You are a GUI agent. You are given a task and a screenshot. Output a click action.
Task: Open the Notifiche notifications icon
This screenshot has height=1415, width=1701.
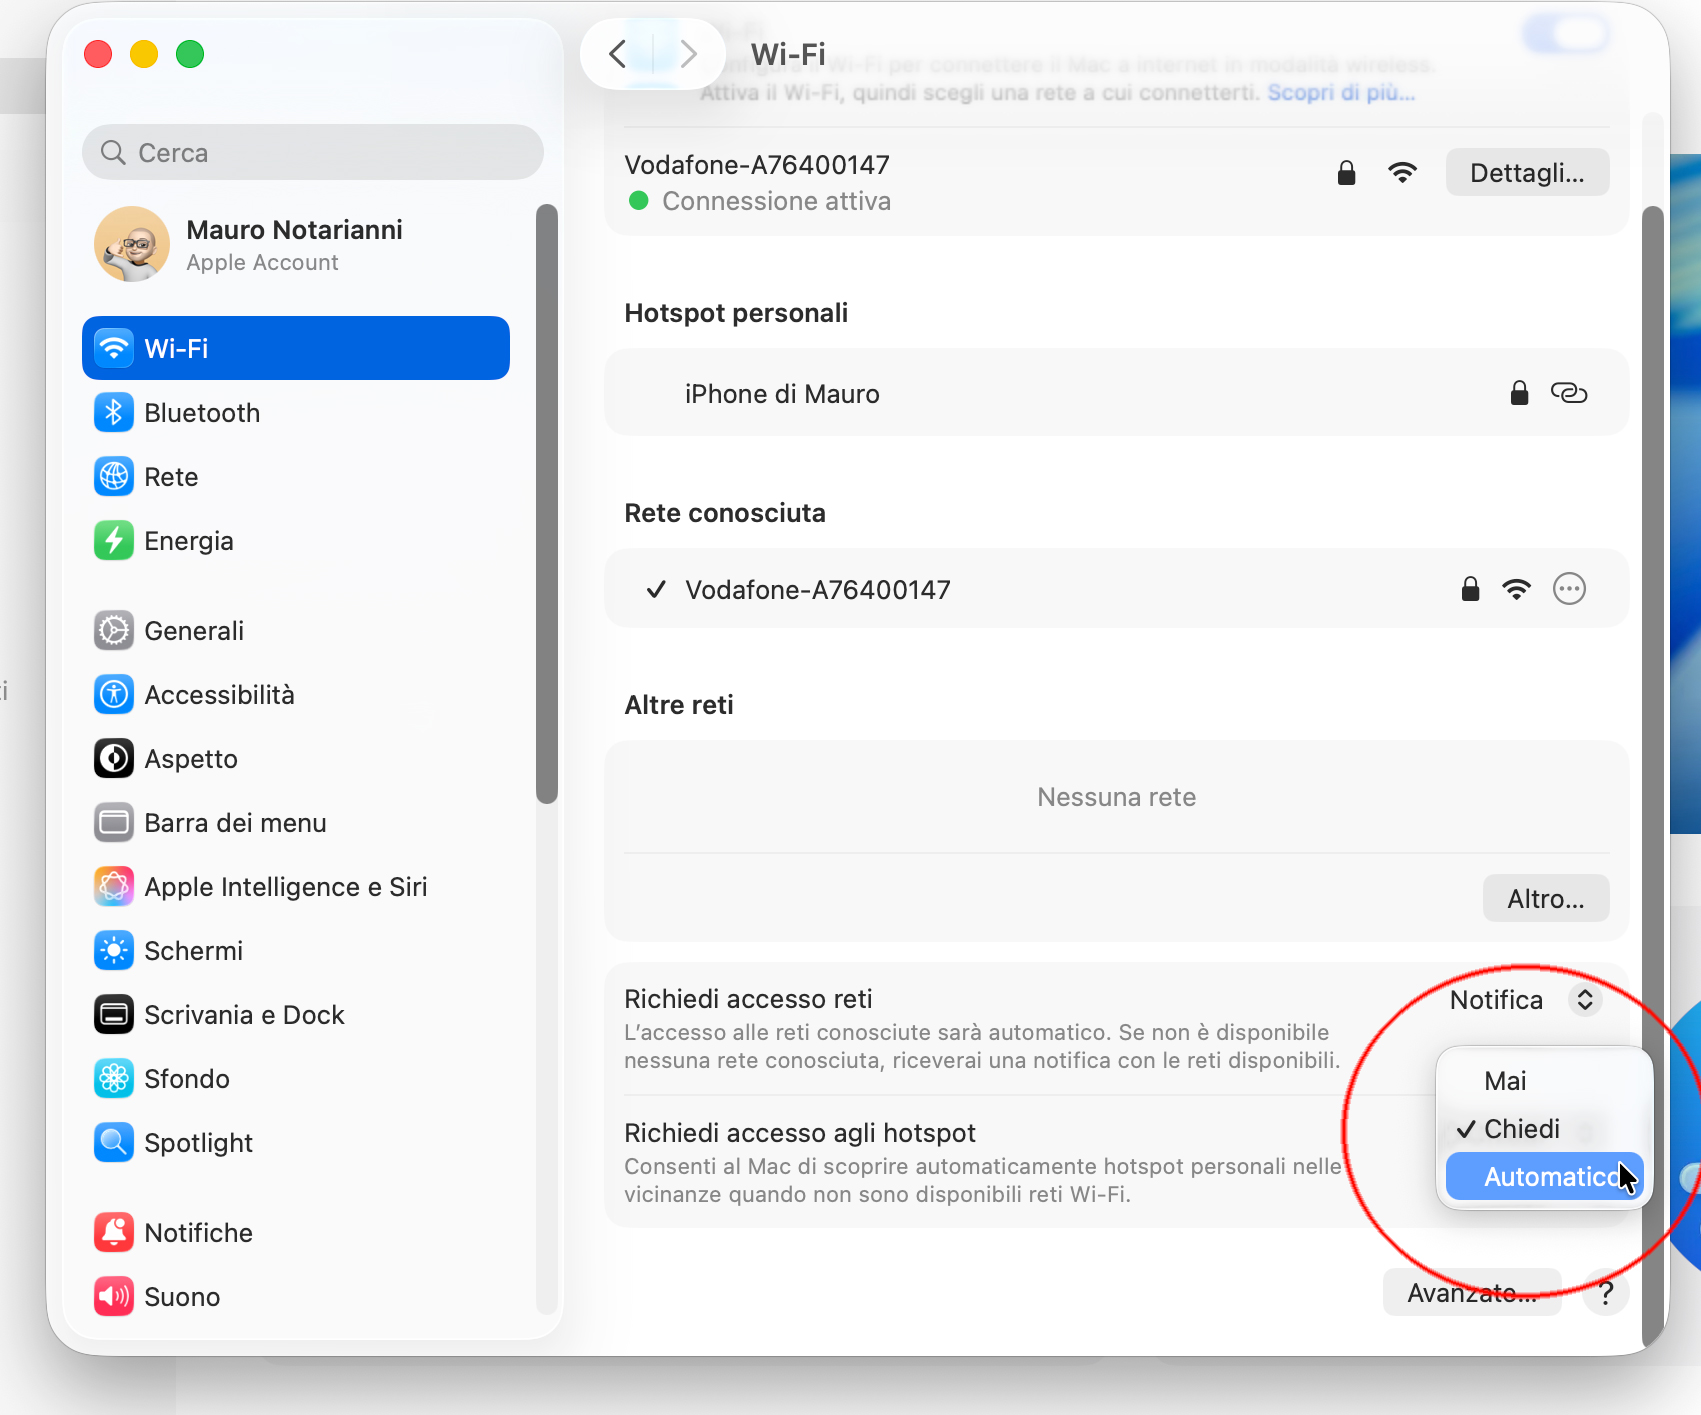114,1232
